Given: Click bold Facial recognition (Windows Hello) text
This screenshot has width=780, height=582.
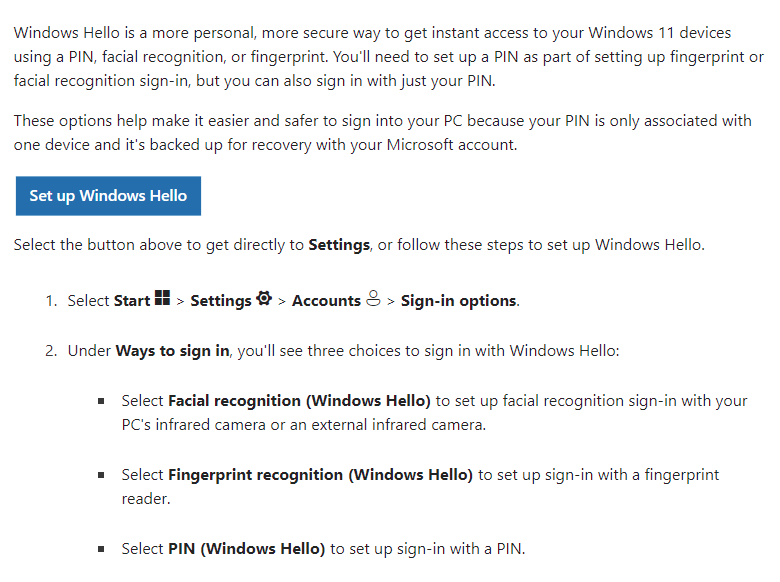Looking at the screenshot, I should coord(299,400).
